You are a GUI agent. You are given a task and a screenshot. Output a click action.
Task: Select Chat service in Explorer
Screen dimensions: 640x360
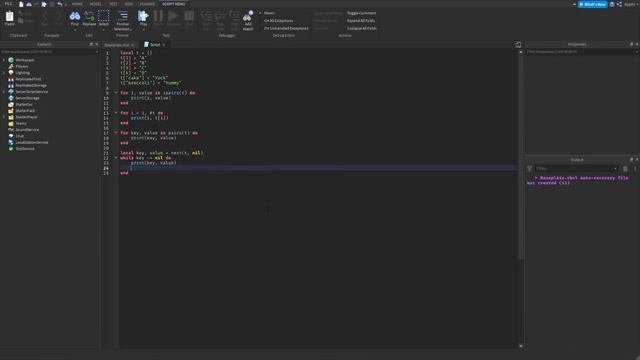tap(20, 136)
